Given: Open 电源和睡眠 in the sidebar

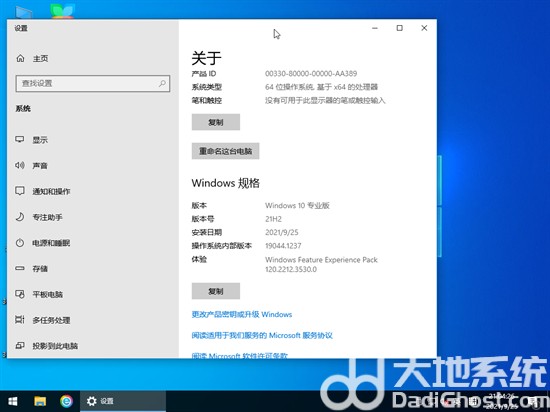Looking at the screenshot, I should point(51,243).
